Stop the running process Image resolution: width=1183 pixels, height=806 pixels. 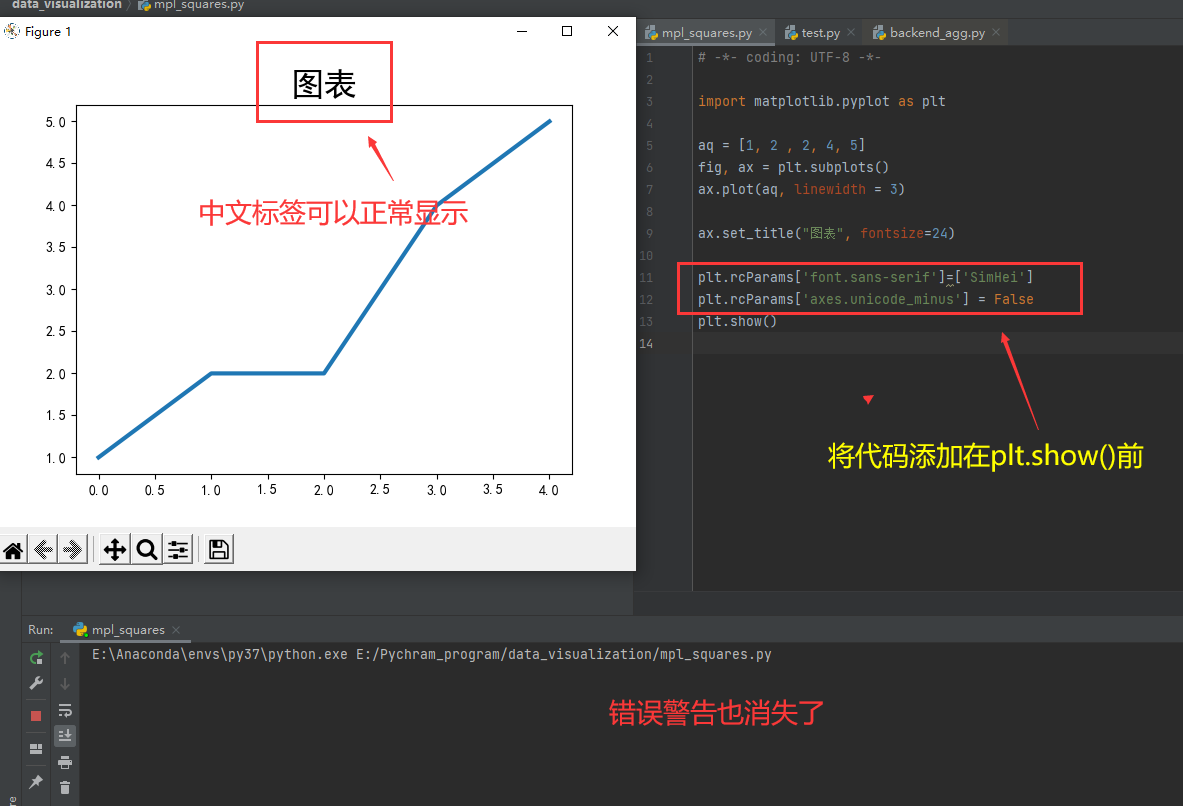[36, 714]
